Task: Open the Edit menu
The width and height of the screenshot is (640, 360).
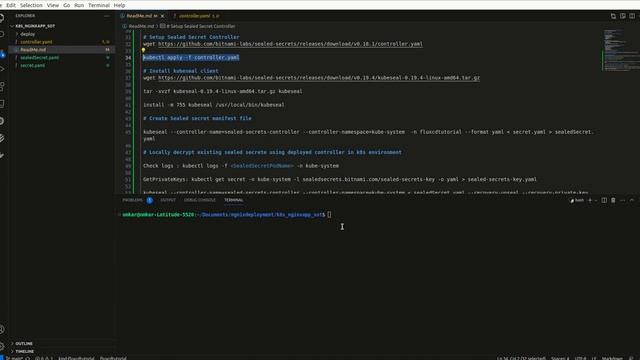Action: 11,5
